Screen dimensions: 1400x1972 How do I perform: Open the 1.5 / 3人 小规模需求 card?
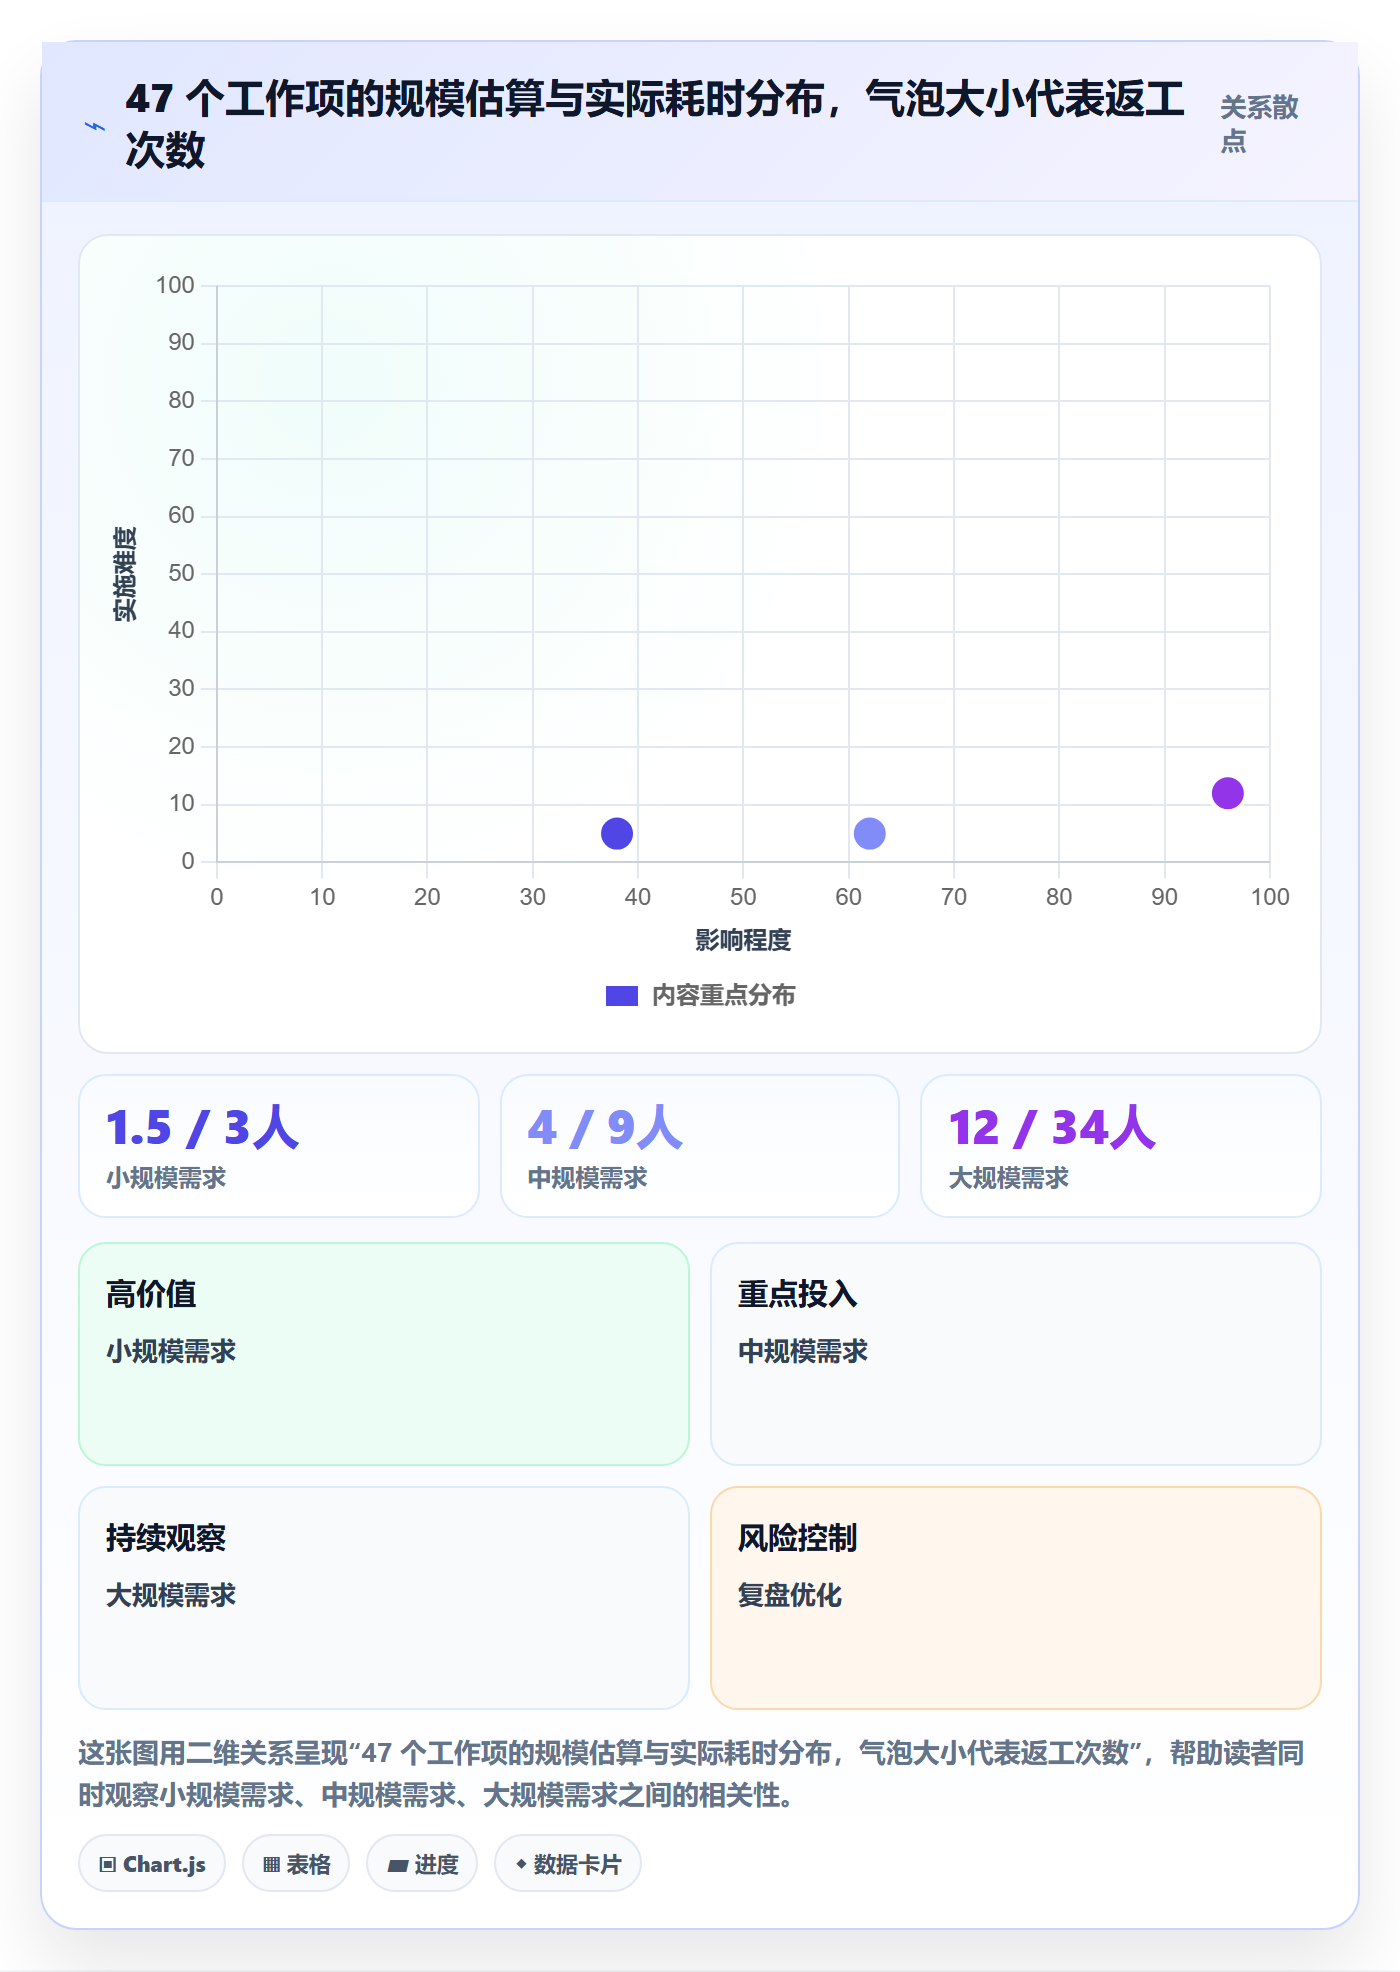[279, 1146]
